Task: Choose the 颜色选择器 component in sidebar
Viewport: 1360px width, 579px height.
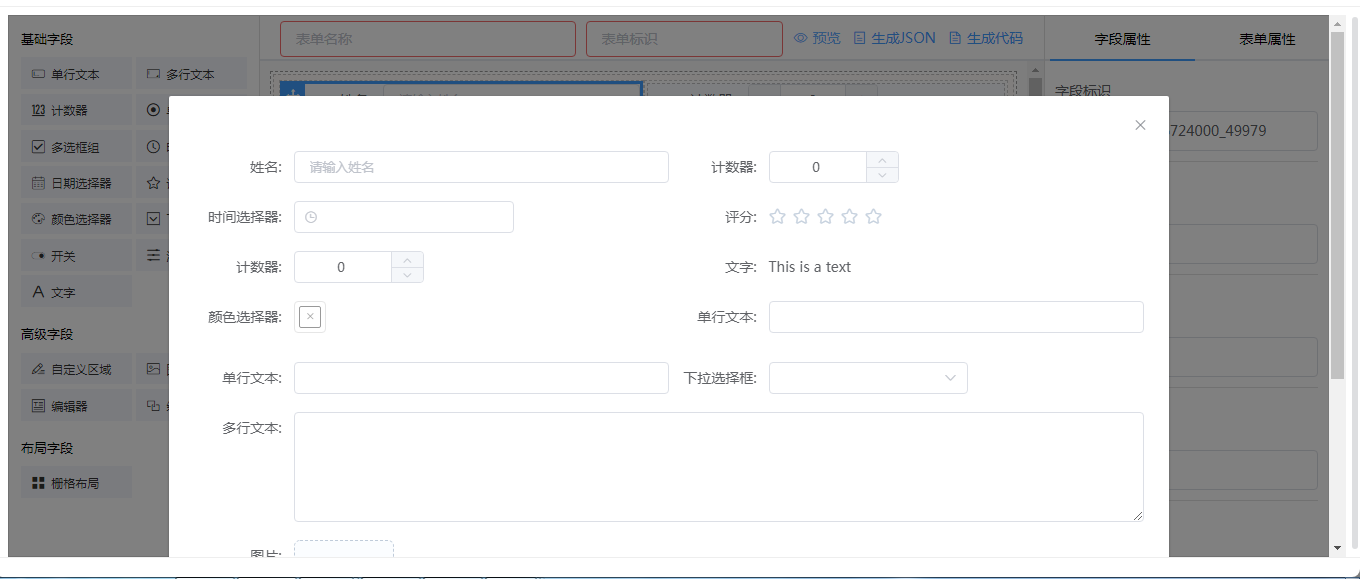Action: 76,219
